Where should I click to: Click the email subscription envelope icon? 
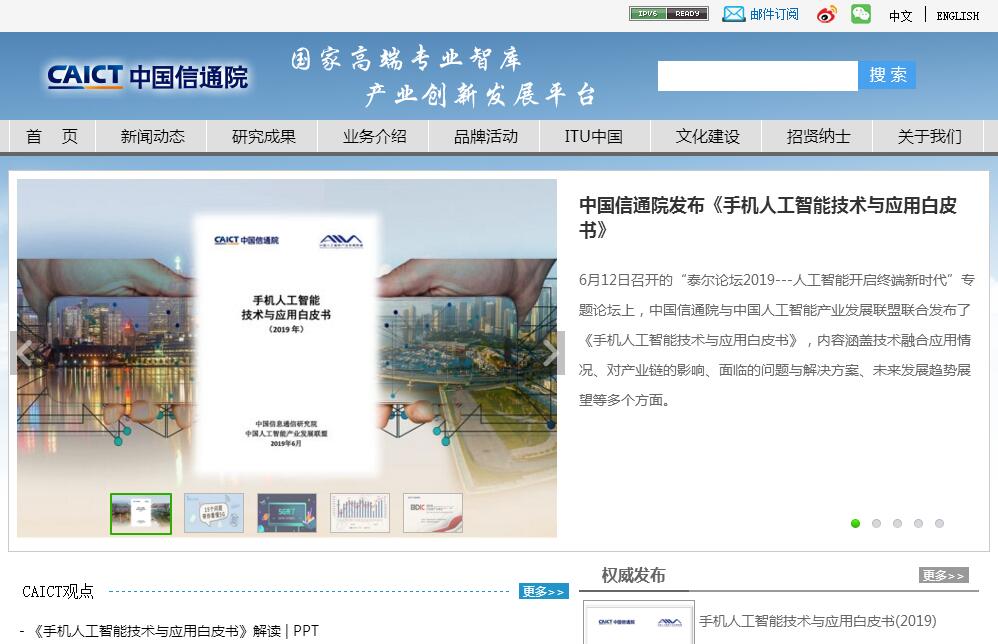[734, 14]
